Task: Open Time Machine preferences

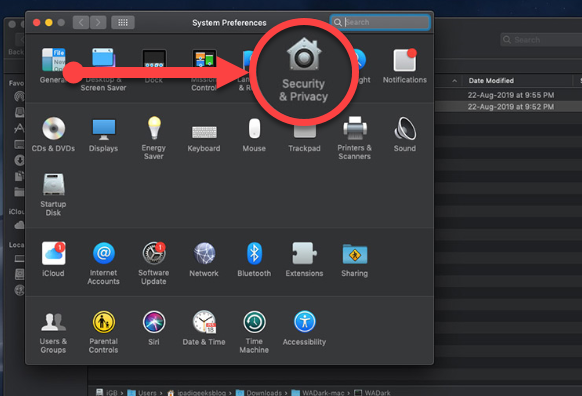Action: coord(254,332)
